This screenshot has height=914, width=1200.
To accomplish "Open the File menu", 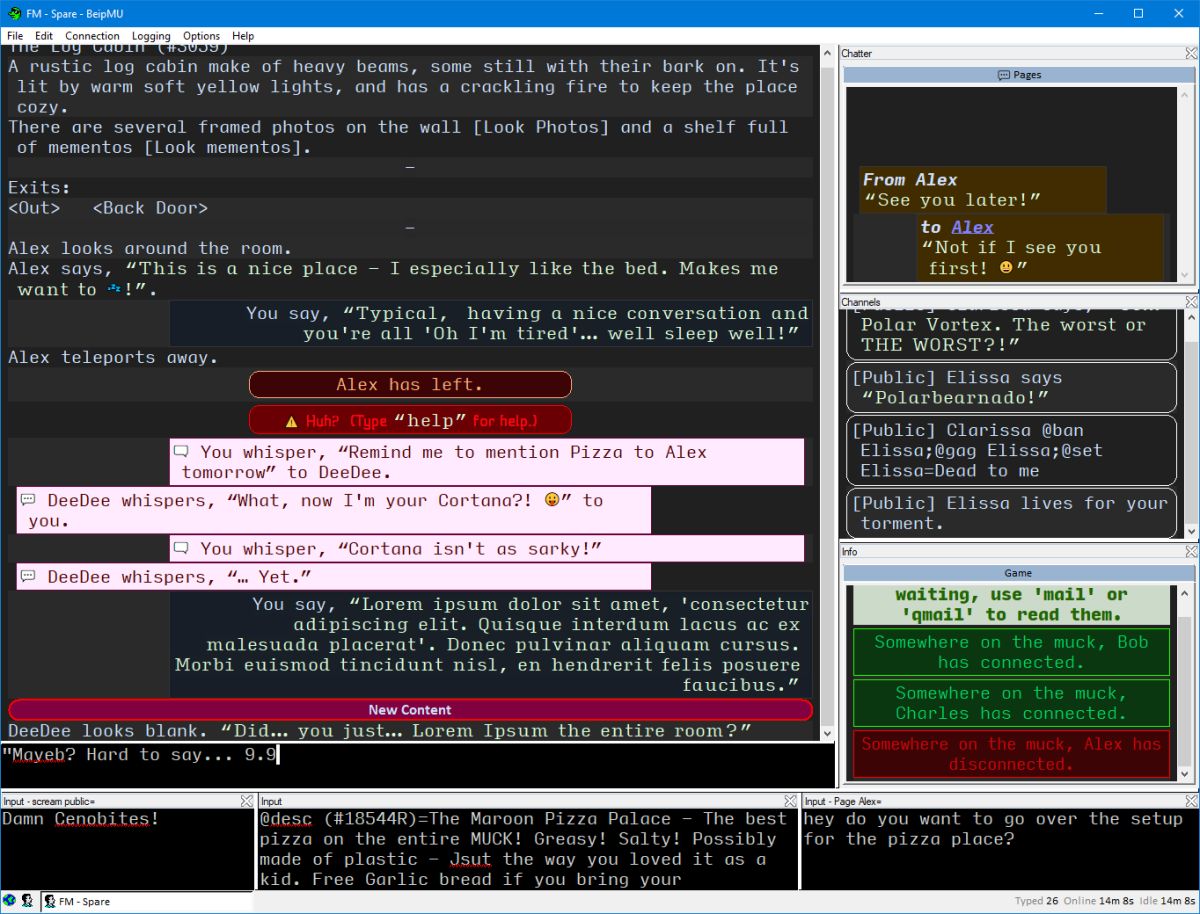I will [x=15, y=36].
